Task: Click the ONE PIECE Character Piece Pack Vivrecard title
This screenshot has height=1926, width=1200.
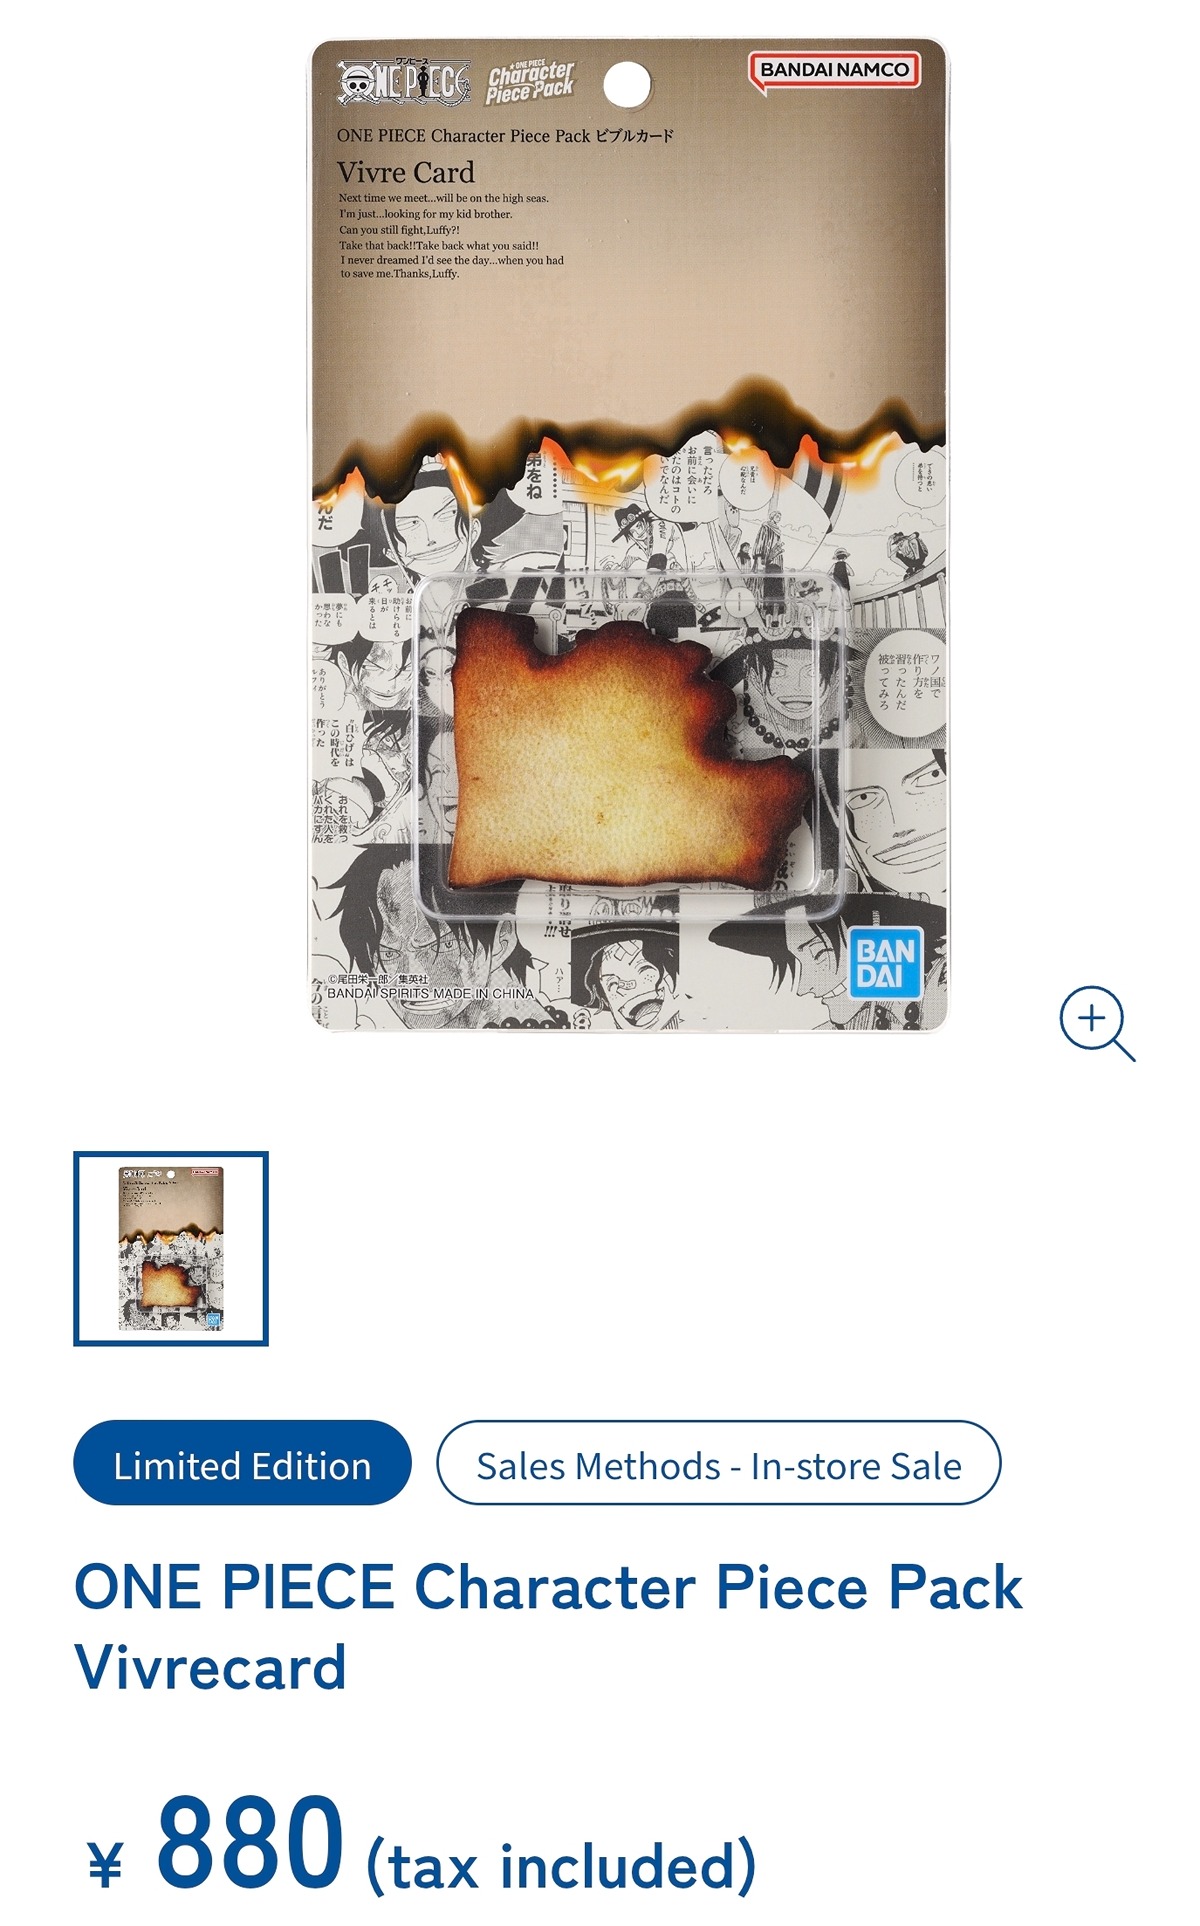Action: (549, 1627)
